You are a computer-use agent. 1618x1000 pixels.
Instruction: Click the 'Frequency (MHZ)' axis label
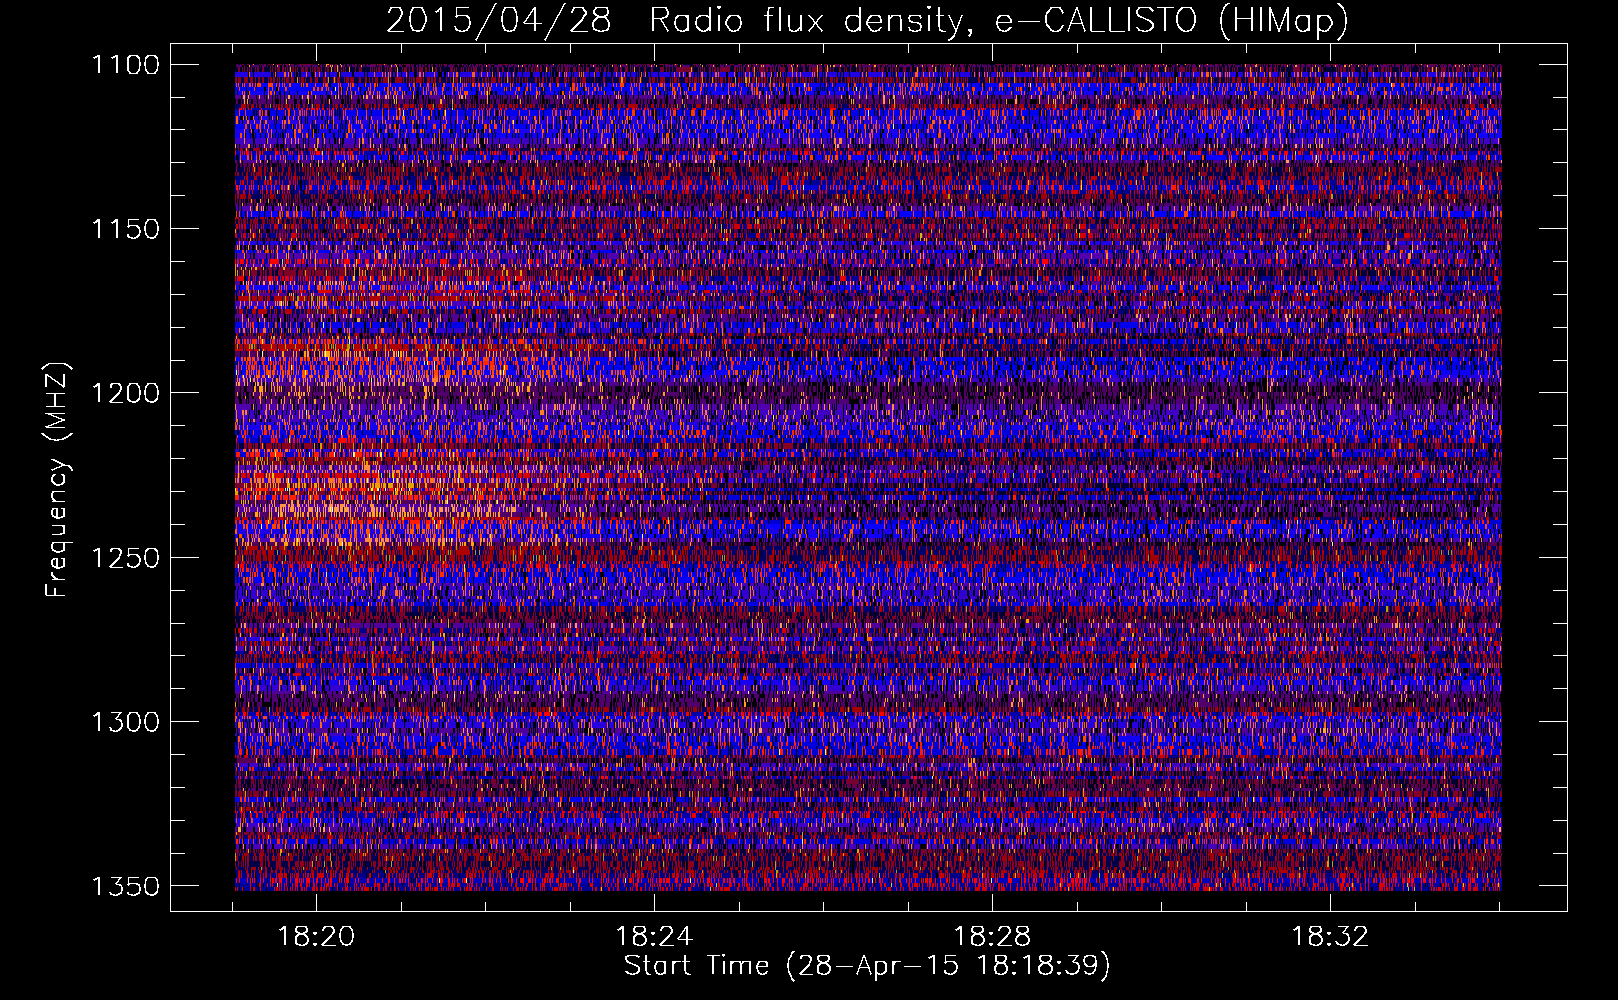[x=57, y=480]
